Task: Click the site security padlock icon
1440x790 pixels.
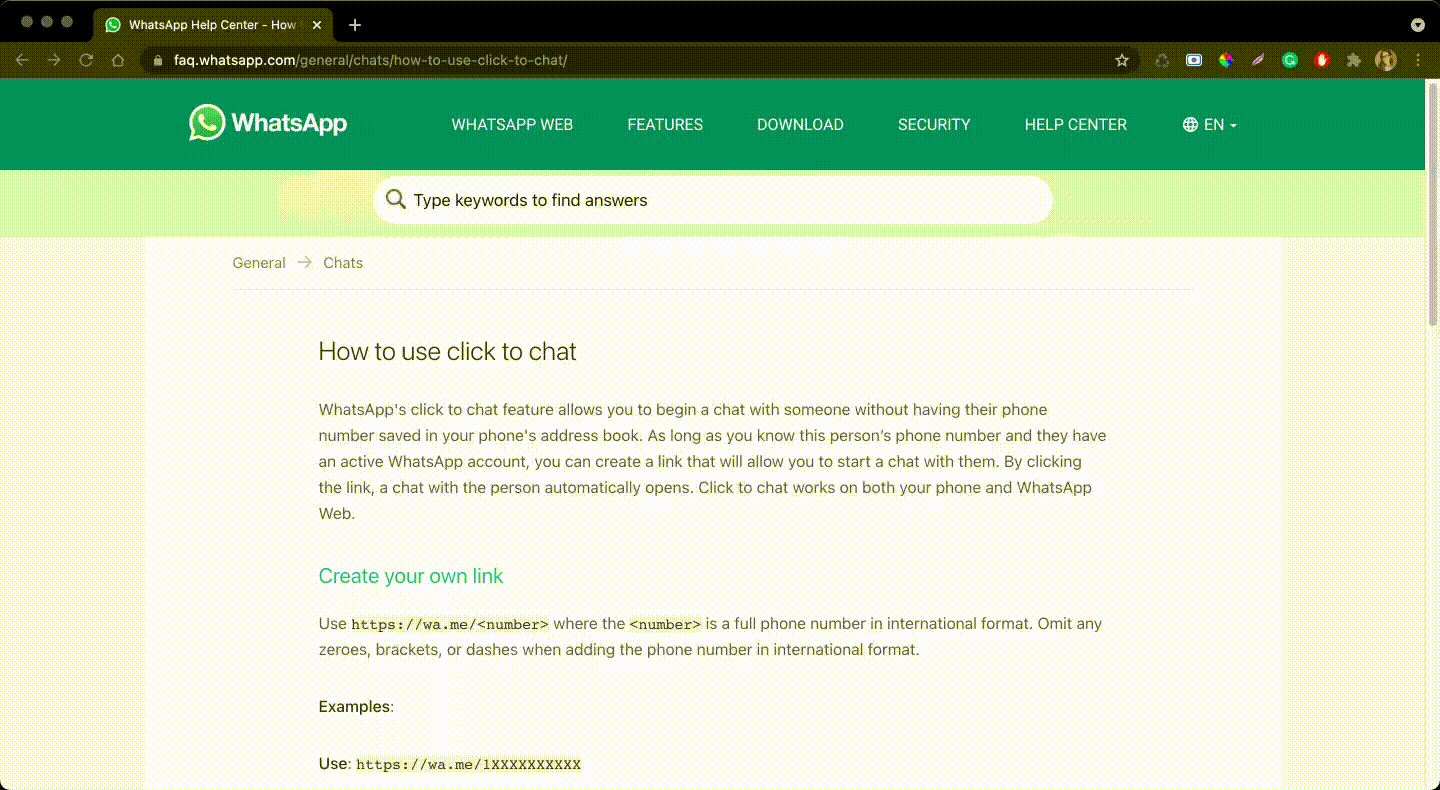Action: [157, 59]
